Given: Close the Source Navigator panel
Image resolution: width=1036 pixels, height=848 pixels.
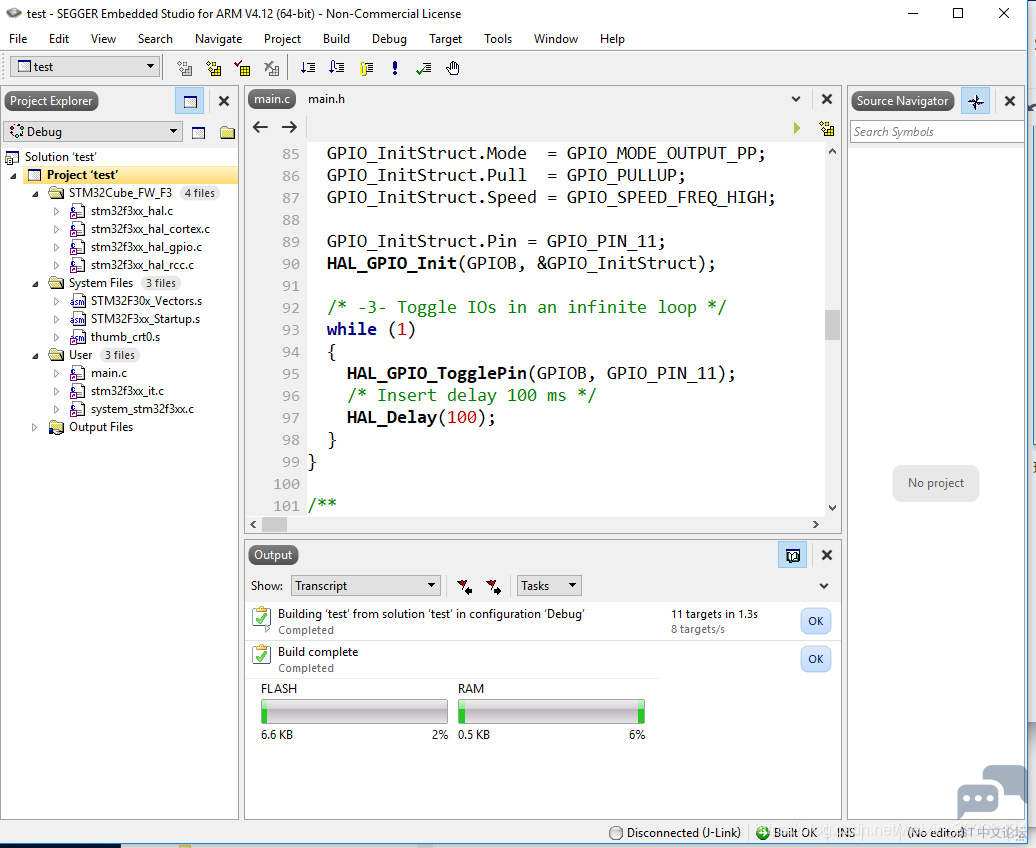Looking at the screenshot, I should (x=1010, y=101).
